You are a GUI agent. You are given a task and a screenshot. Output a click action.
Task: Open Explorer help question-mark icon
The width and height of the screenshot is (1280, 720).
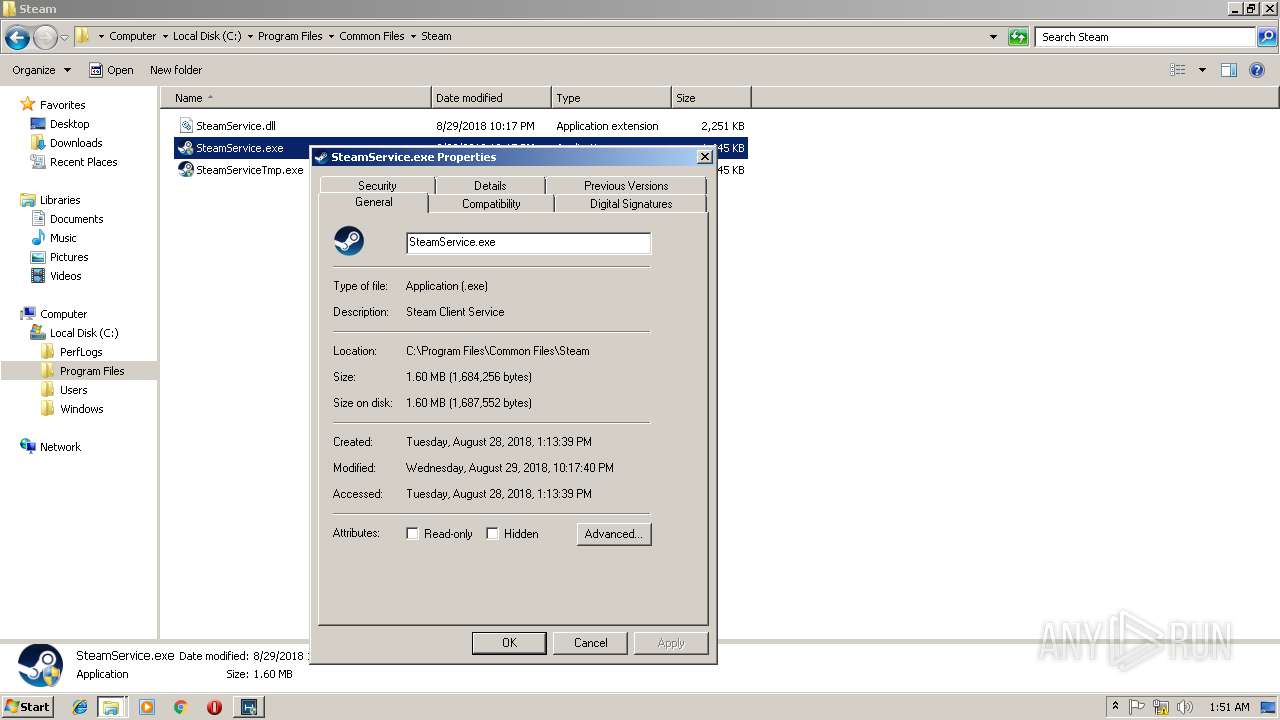1258,70
